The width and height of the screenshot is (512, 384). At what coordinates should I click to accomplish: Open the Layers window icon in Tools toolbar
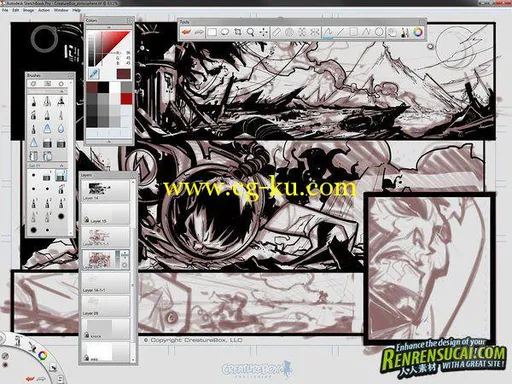pos(392,32)
